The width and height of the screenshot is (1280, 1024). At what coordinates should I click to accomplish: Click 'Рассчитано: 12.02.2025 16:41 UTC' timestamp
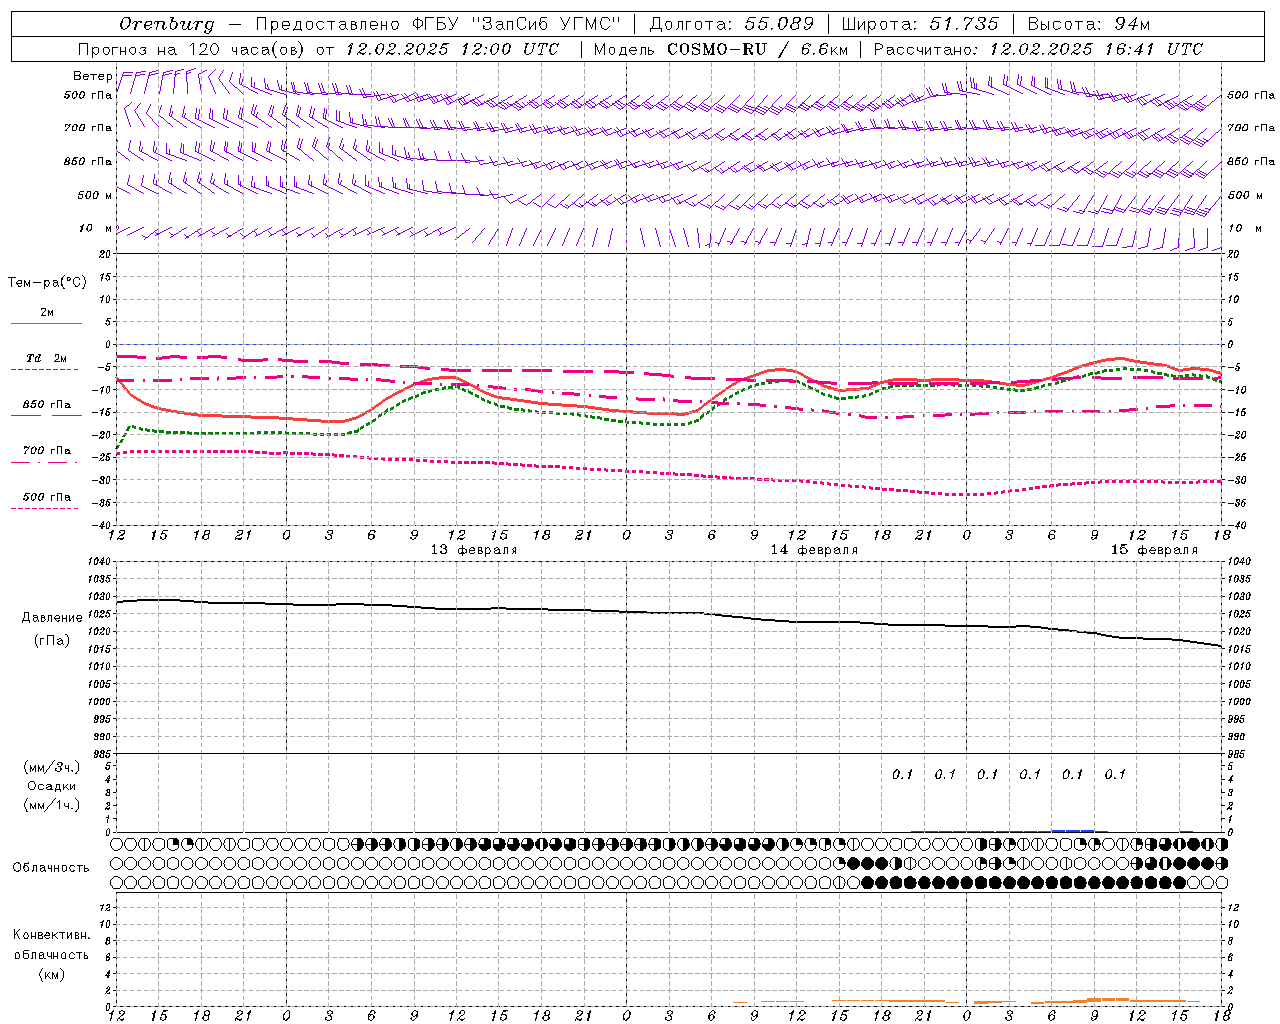pyautogui.click(x=1038, y=49)
